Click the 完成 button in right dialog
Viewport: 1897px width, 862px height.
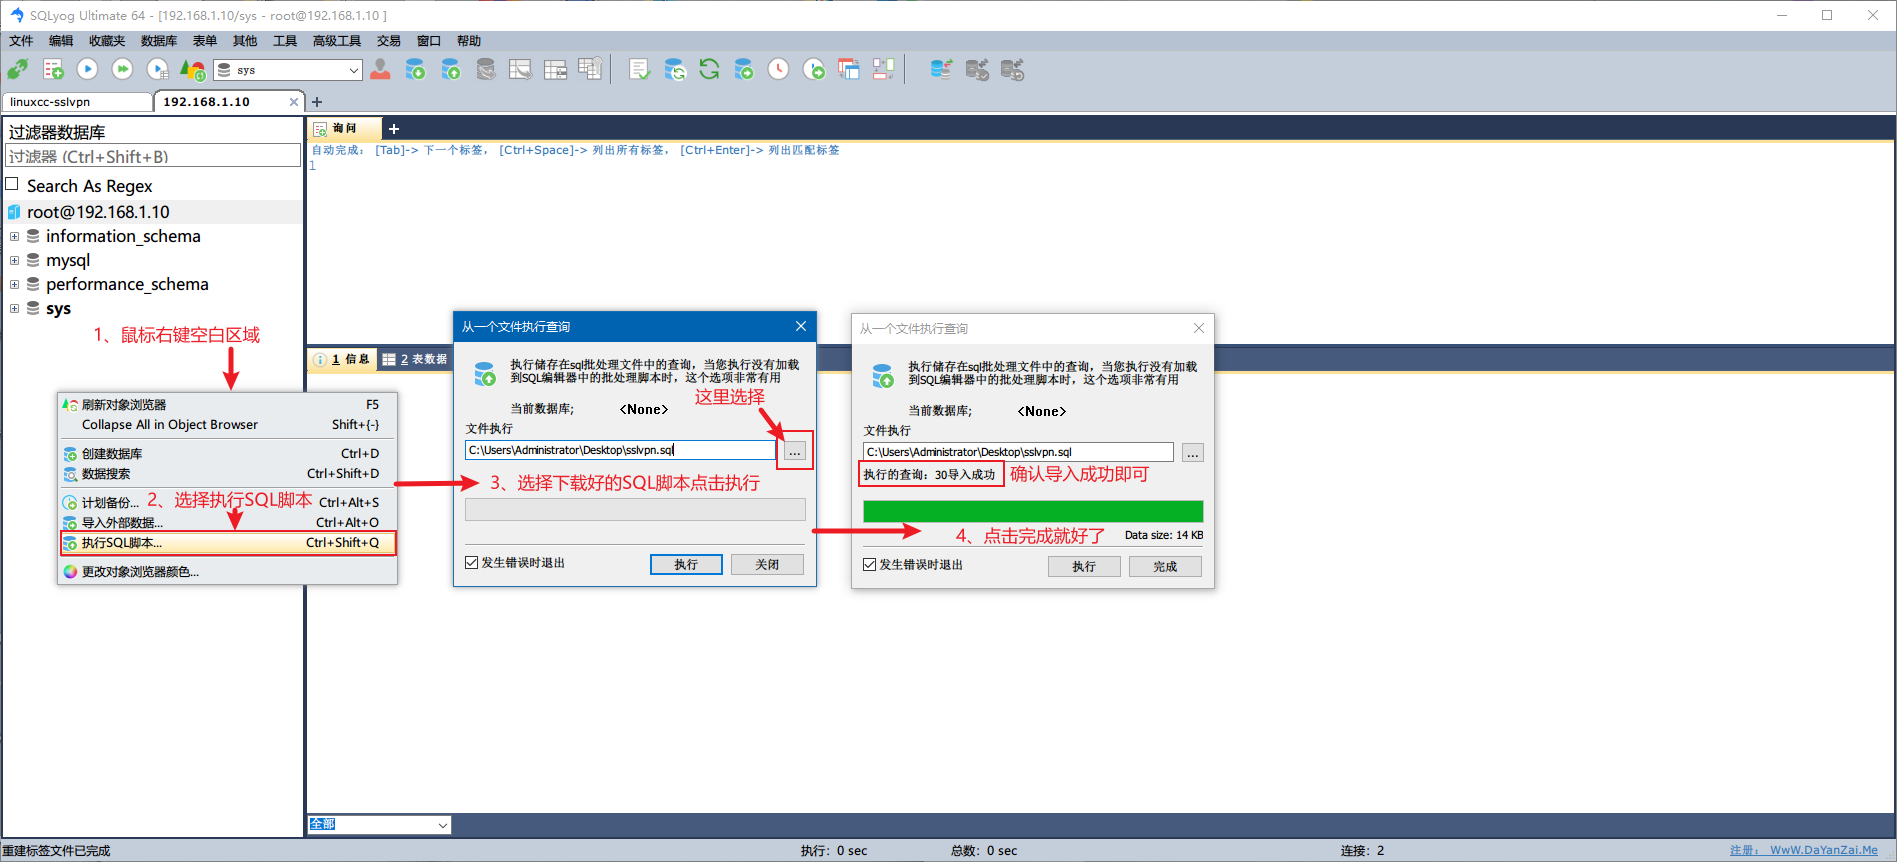point(1165,567)
